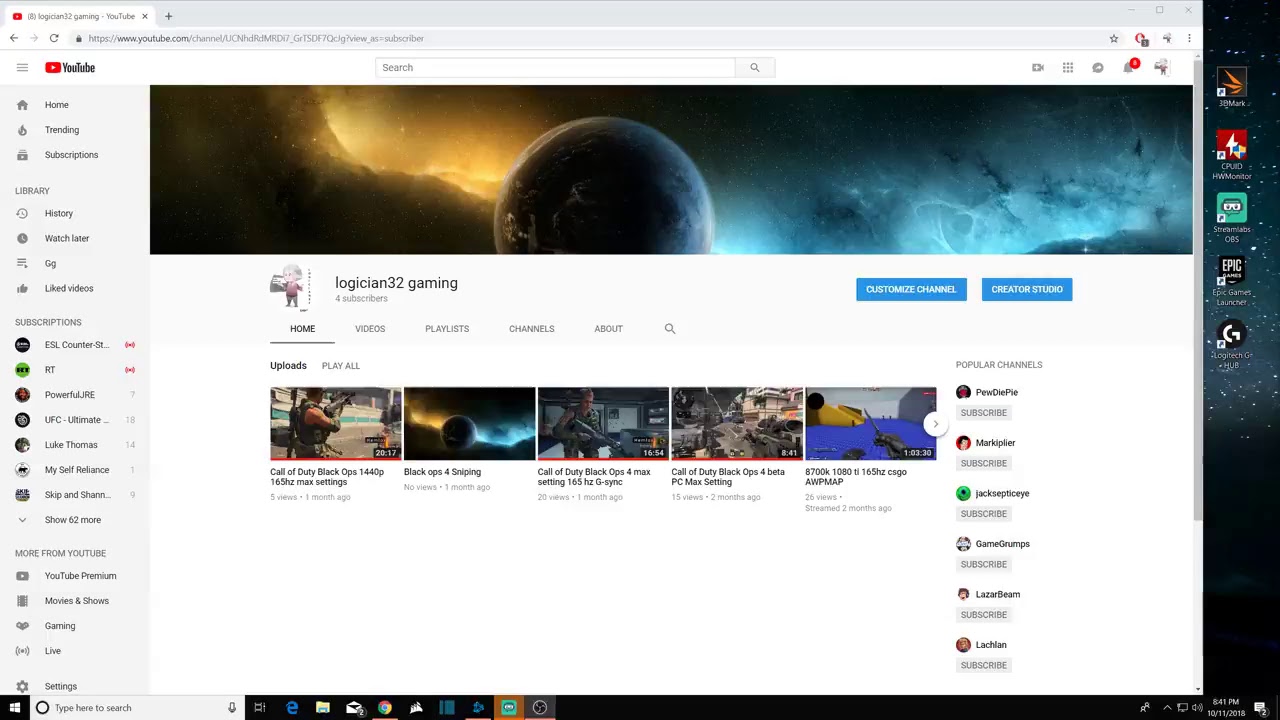This screenshot has height=720, width=1280.
Task: Open a new browser tab
Action: pyautogui.click(x=168, y=16)
